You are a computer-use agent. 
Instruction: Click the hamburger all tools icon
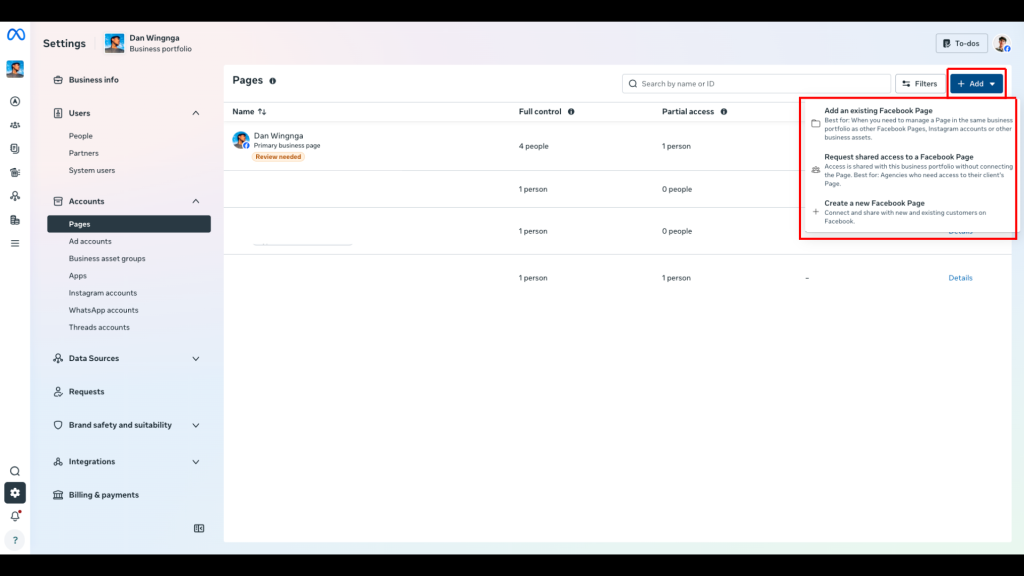point(15,244)
